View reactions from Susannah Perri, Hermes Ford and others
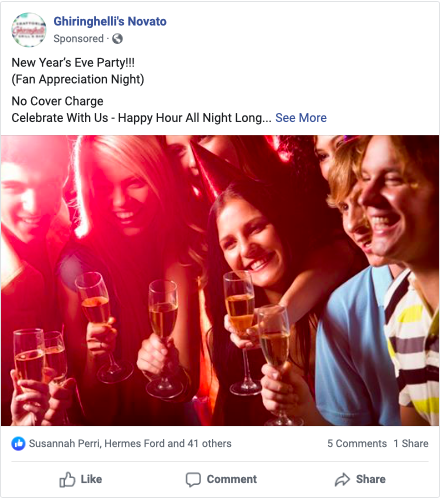440x501 pixels. pos(130,444)
